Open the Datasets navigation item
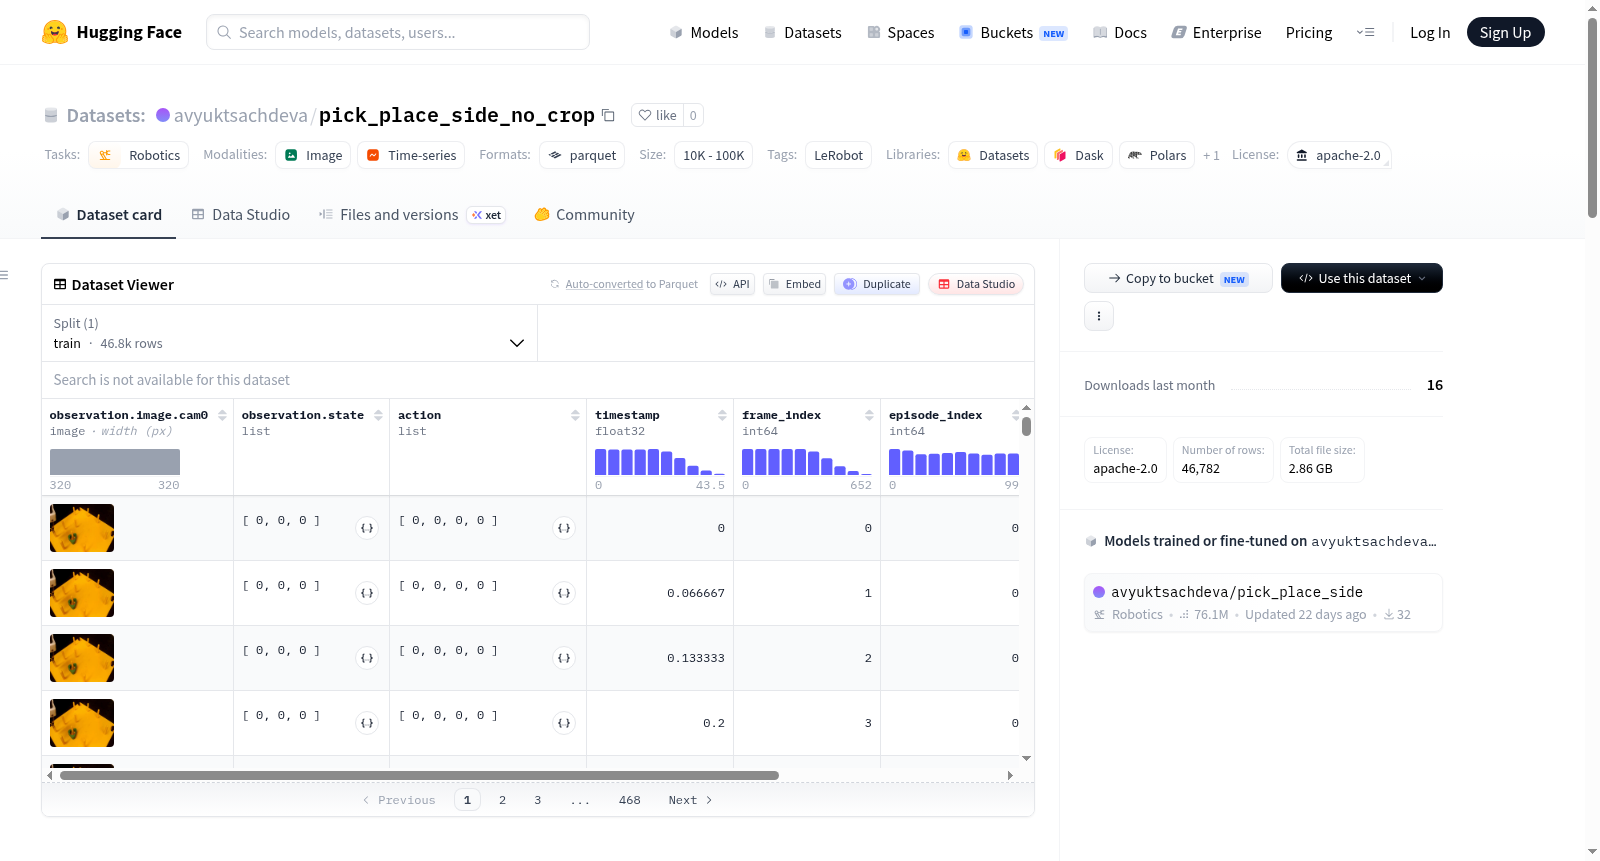Screen dimensions: 1600x861 pos(802,32)
